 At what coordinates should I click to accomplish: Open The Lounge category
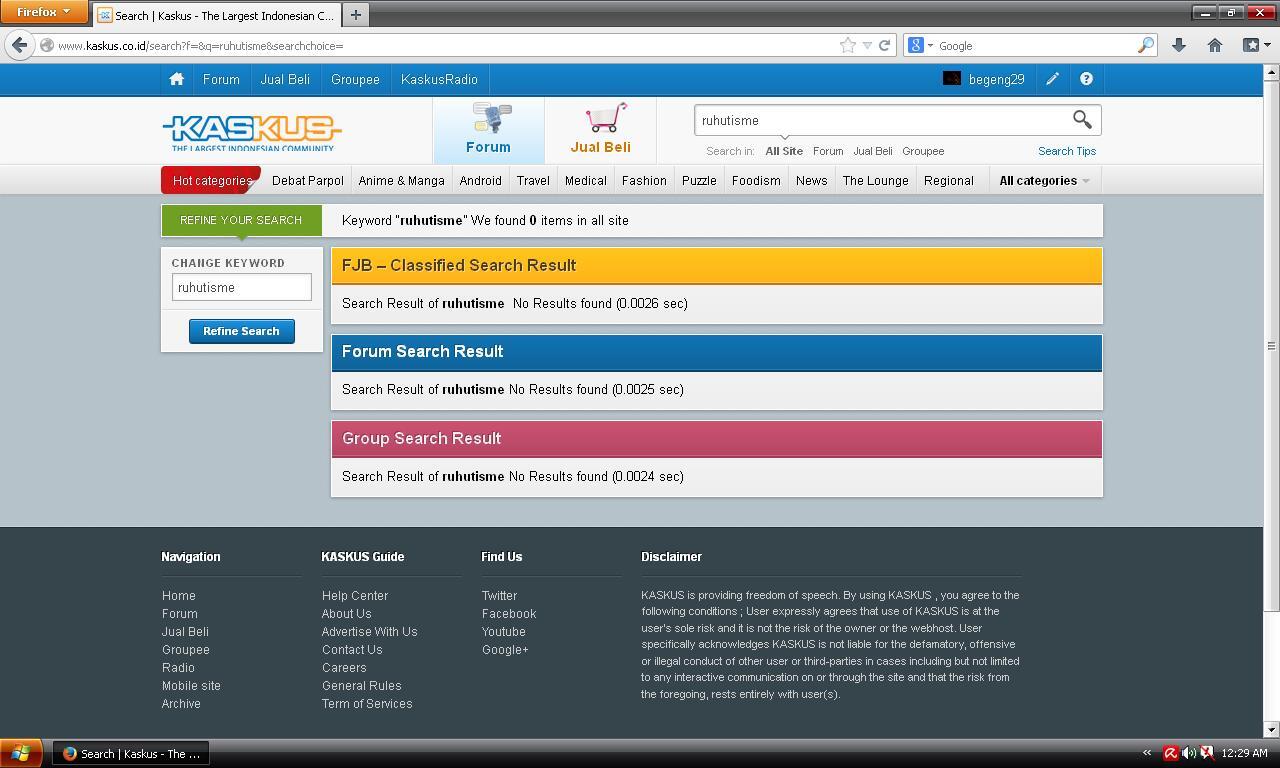coord(875,181)
